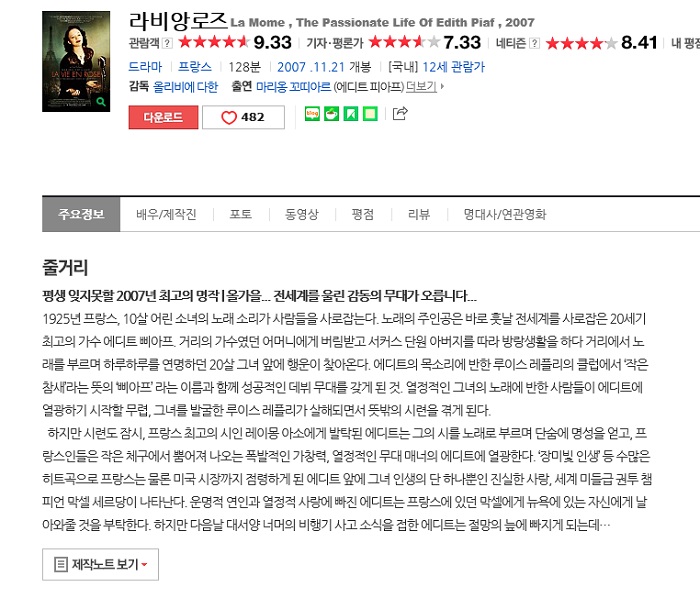Switch to the 포토 tab
The image size is (700, 598).
tap(241, 215)
